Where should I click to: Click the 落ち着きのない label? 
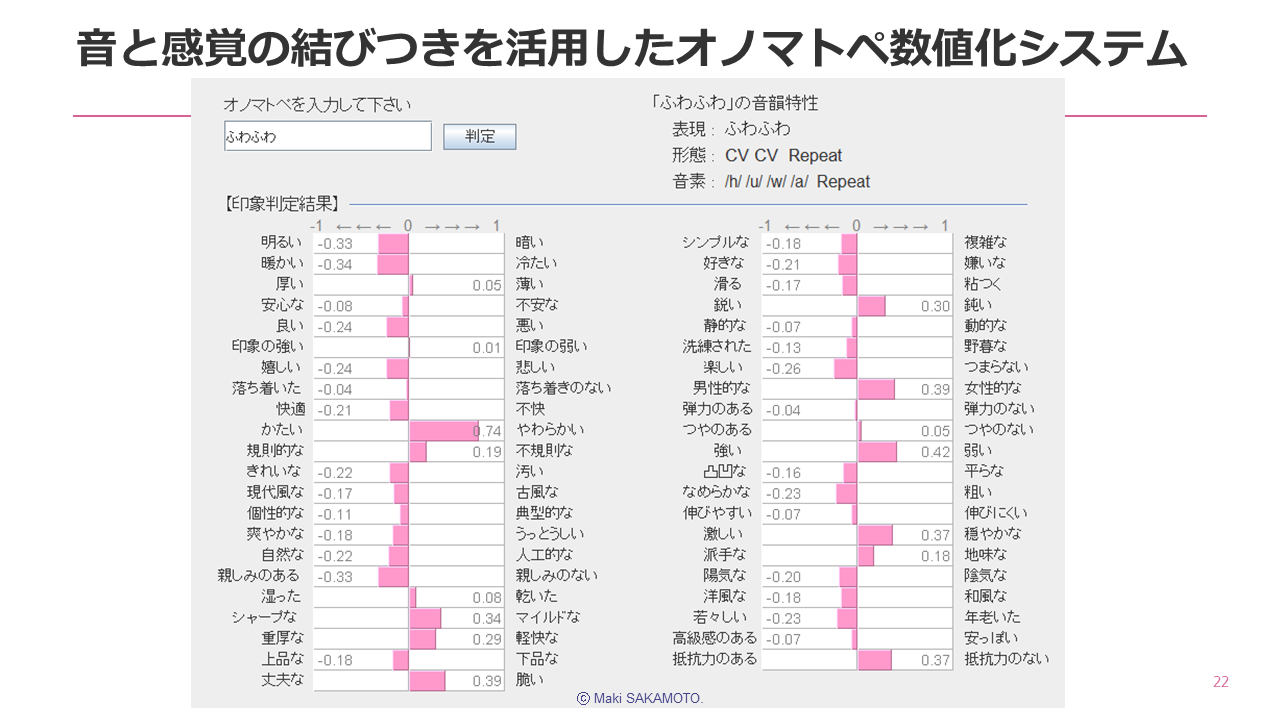(x=563, y=388)
